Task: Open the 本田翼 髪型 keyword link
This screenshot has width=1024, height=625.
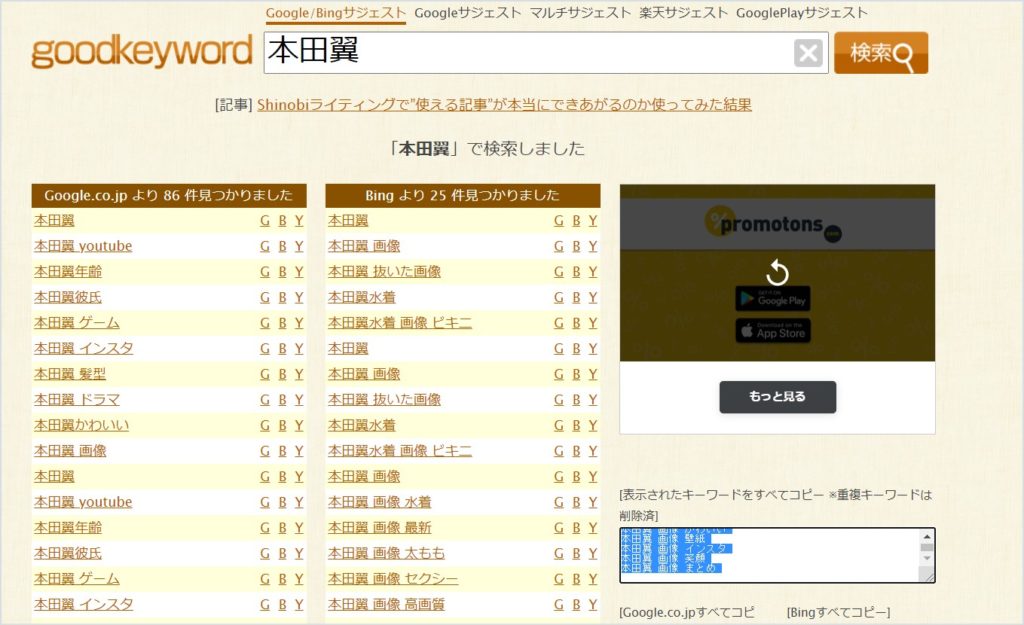Action: click(x=70, y=374)
